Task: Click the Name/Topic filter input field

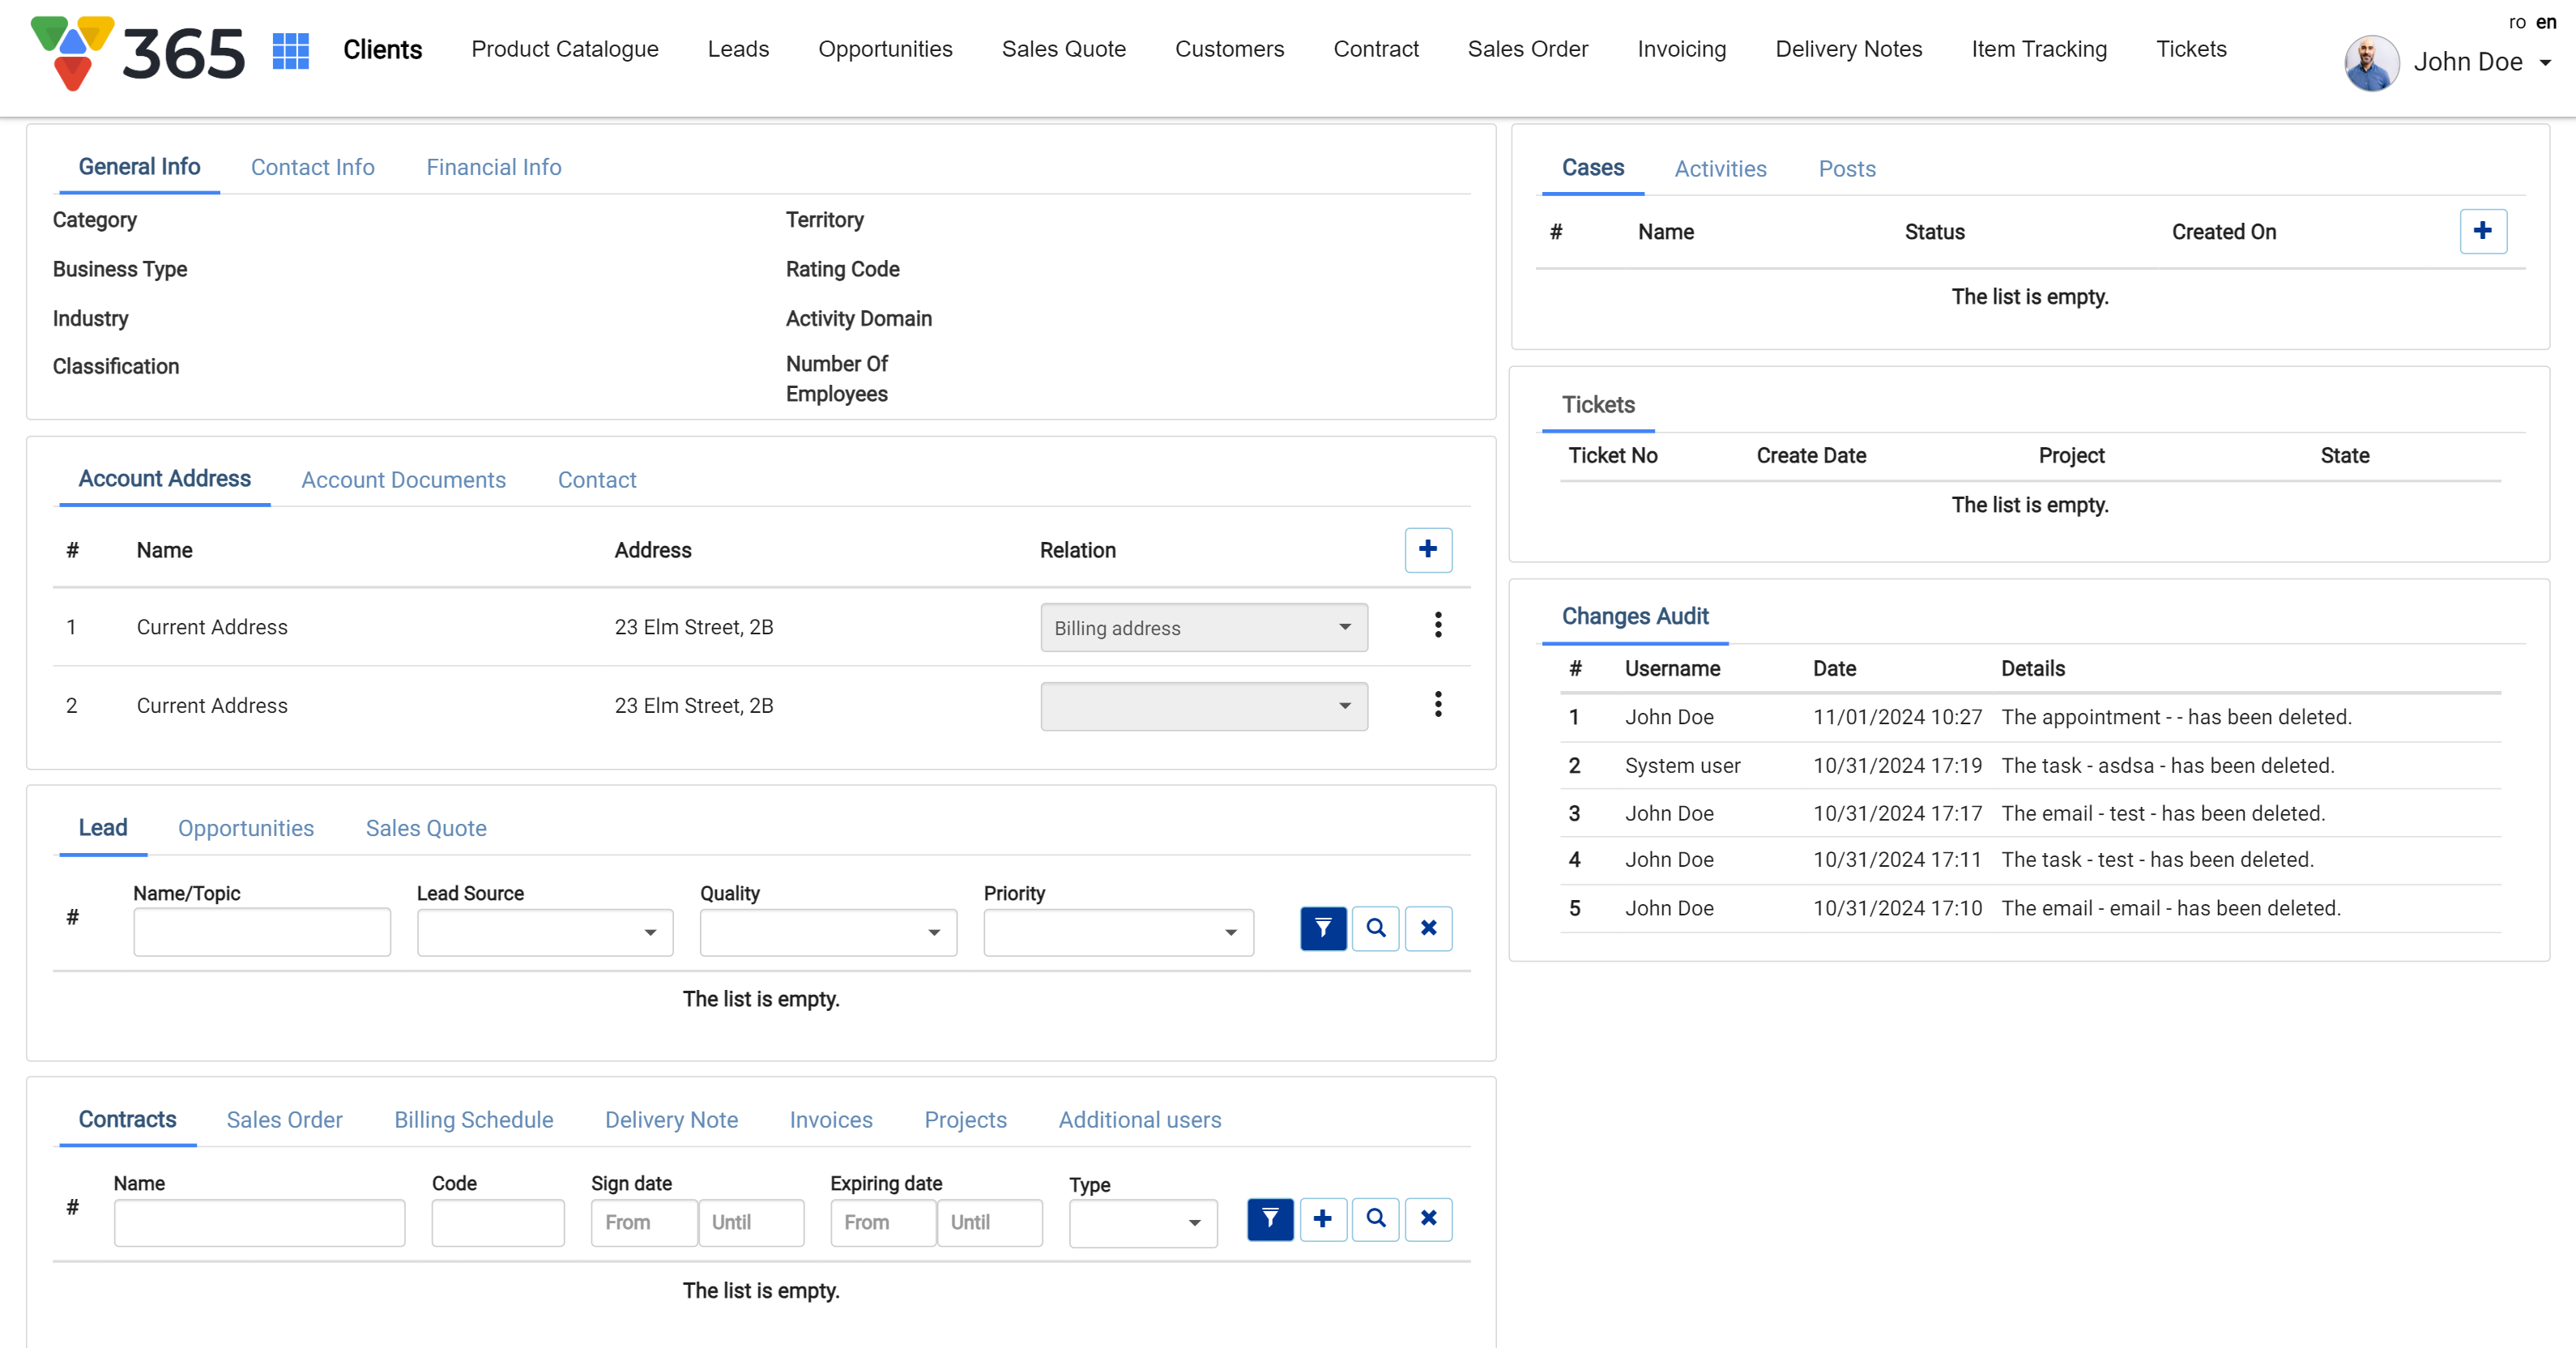Action: [261, 932]
